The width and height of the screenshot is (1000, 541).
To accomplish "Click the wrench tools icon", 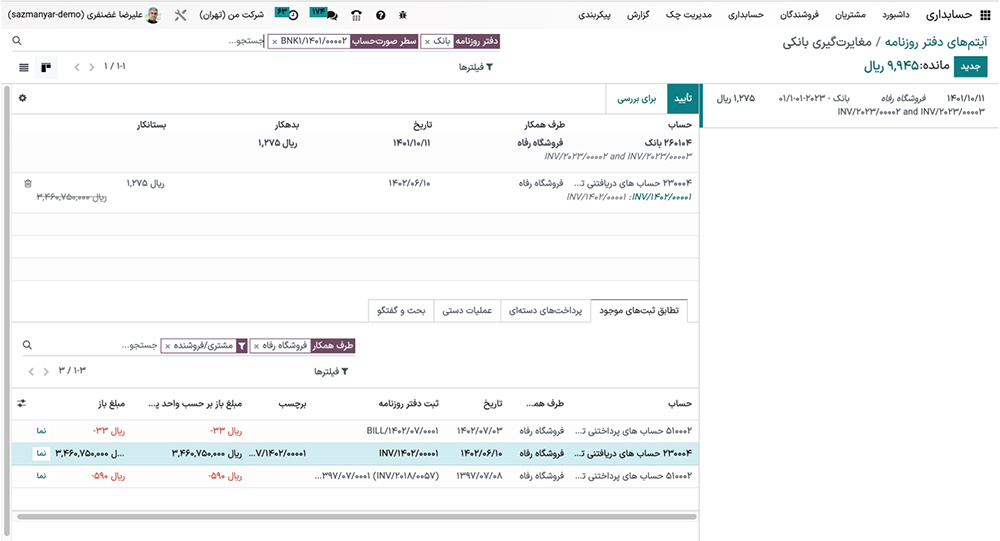I will tap(180, 16).
